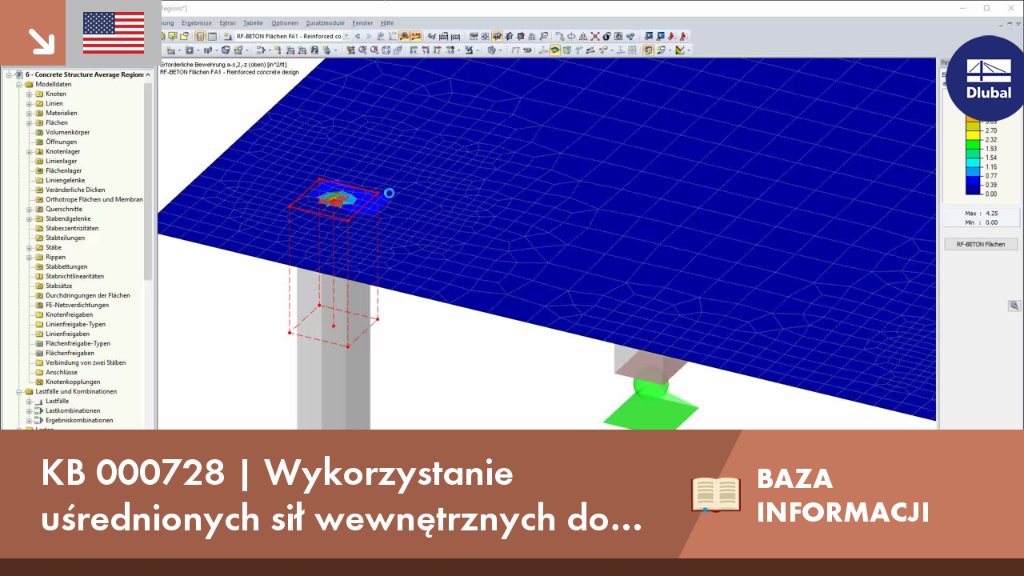The height and width of the screenshot is (576, 1024).
Task: Expand the Lastfälle tree node
Action: point(29,401)
